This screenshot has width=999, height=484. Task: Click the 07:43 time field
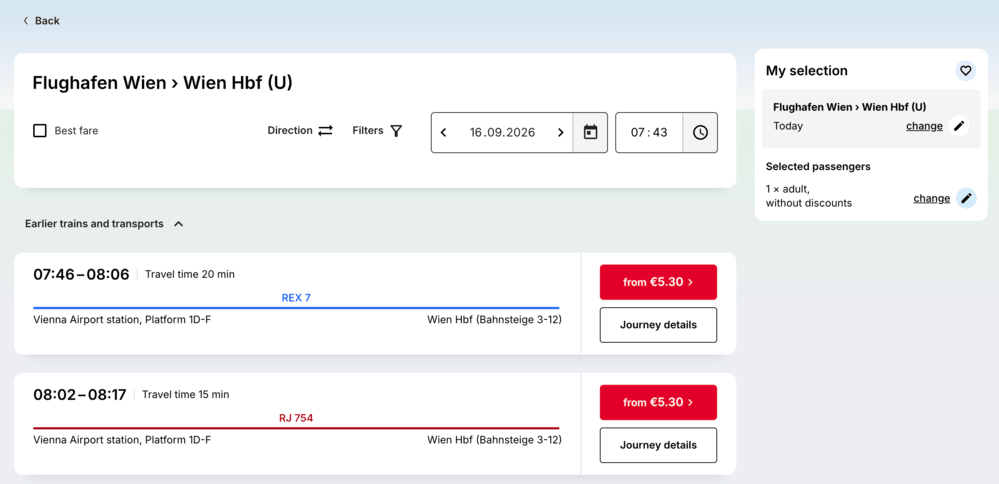click(x=649, y=132)
